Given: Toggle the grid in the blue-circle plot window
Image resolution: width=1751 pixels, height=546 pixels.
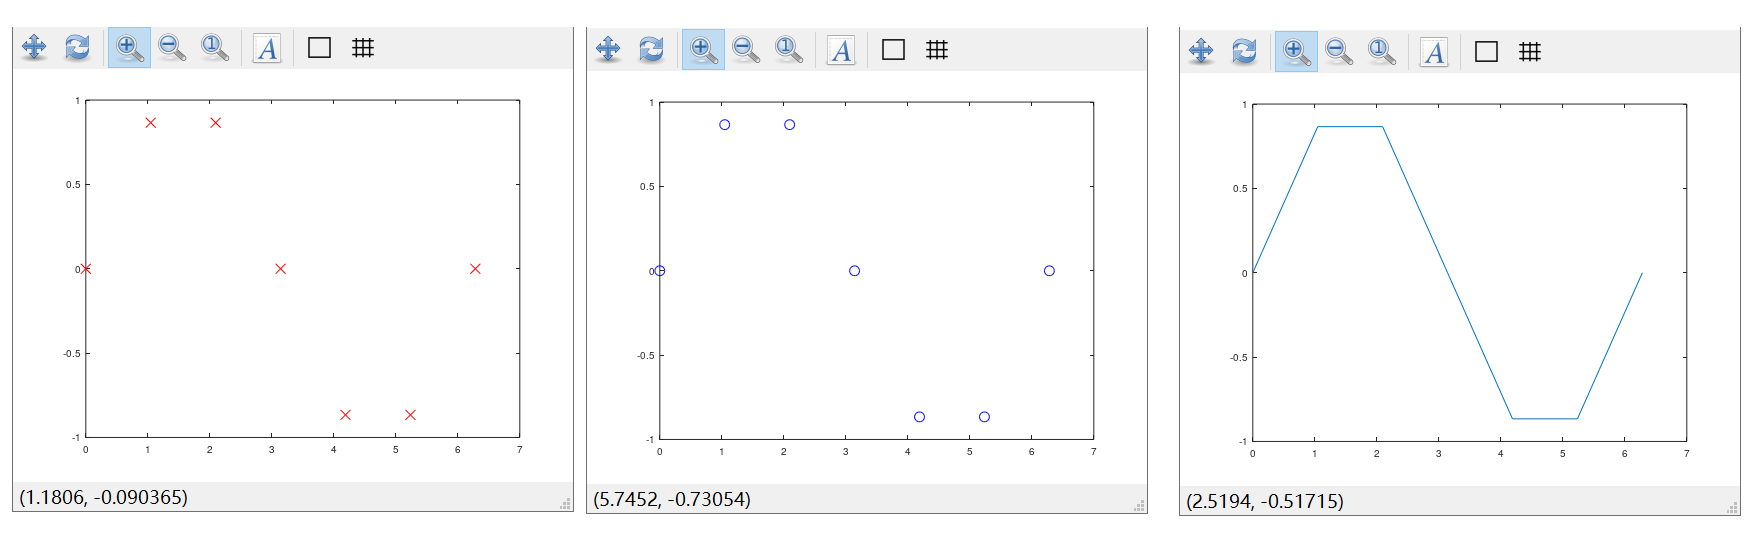Looking at the screenshot, I should [937, 49].
